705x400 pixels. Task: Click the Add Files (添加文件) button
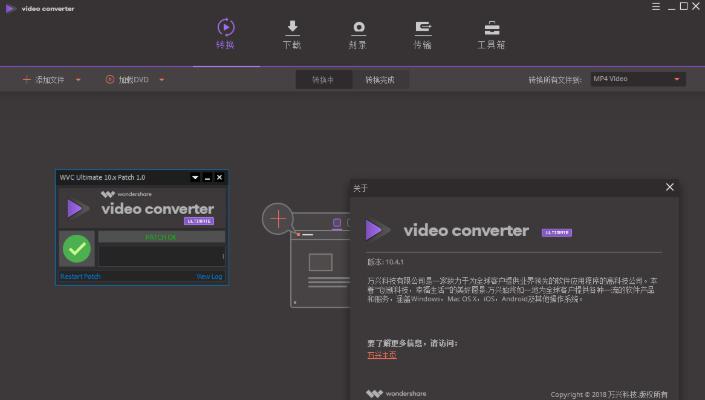click(x=43, y=80)
